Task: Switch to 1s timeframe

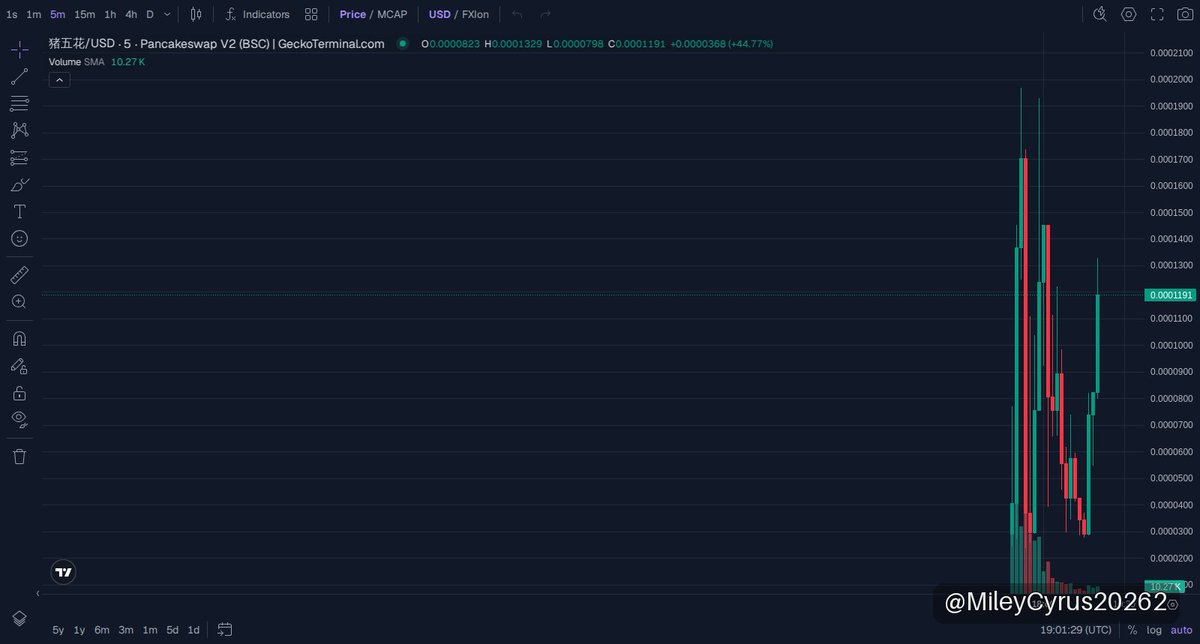Action: click(11, 14)
